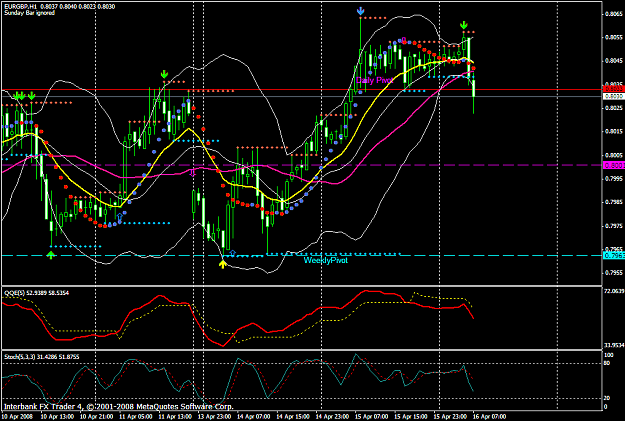Click the red 0.8033 price tag
Viewport: 625px width, 421px height.
tap(614, 90)
